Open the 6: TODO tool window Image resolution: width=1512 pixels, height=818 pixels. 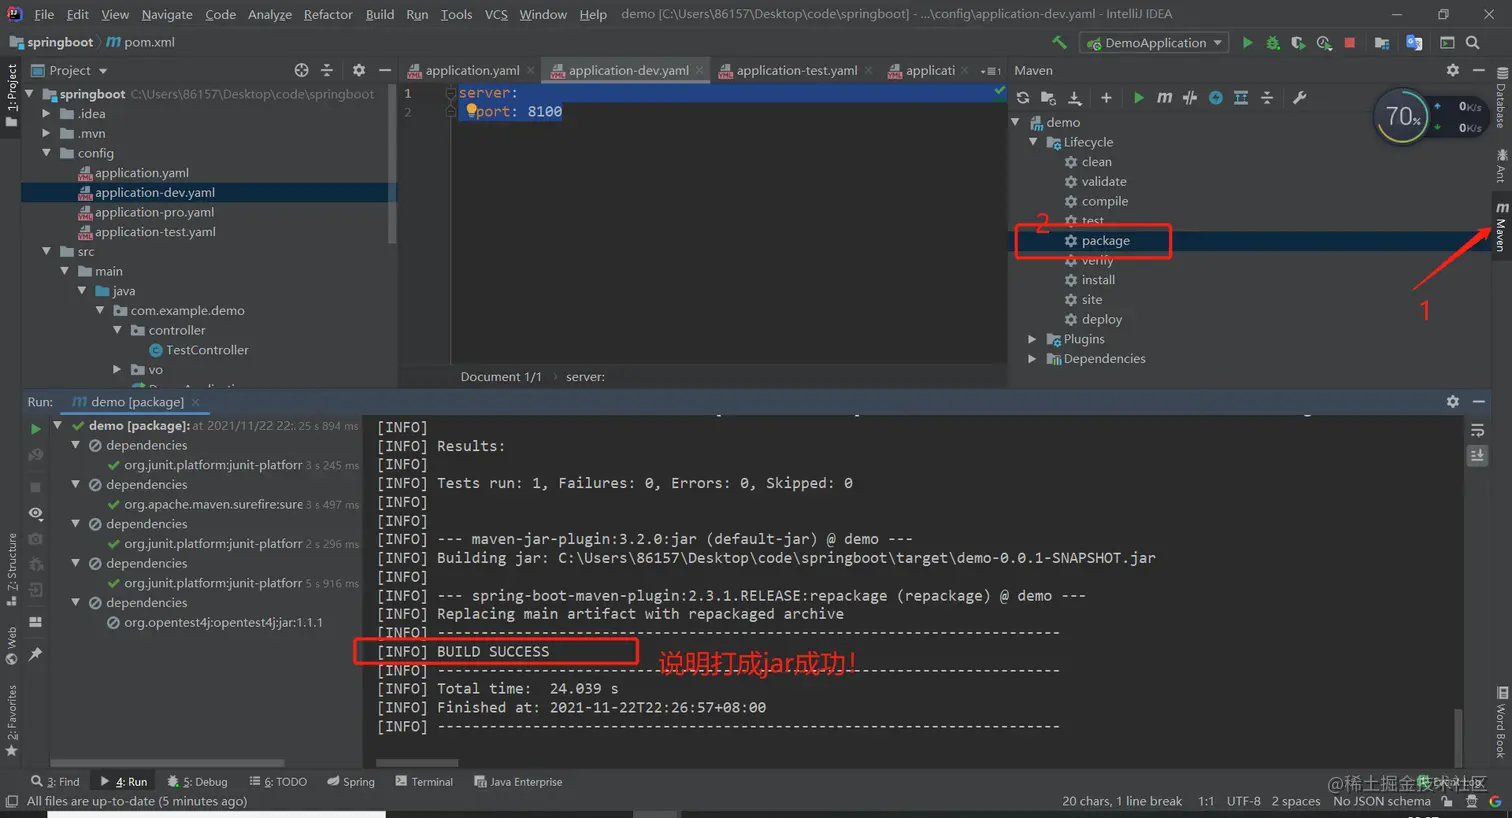coord(278,782)
